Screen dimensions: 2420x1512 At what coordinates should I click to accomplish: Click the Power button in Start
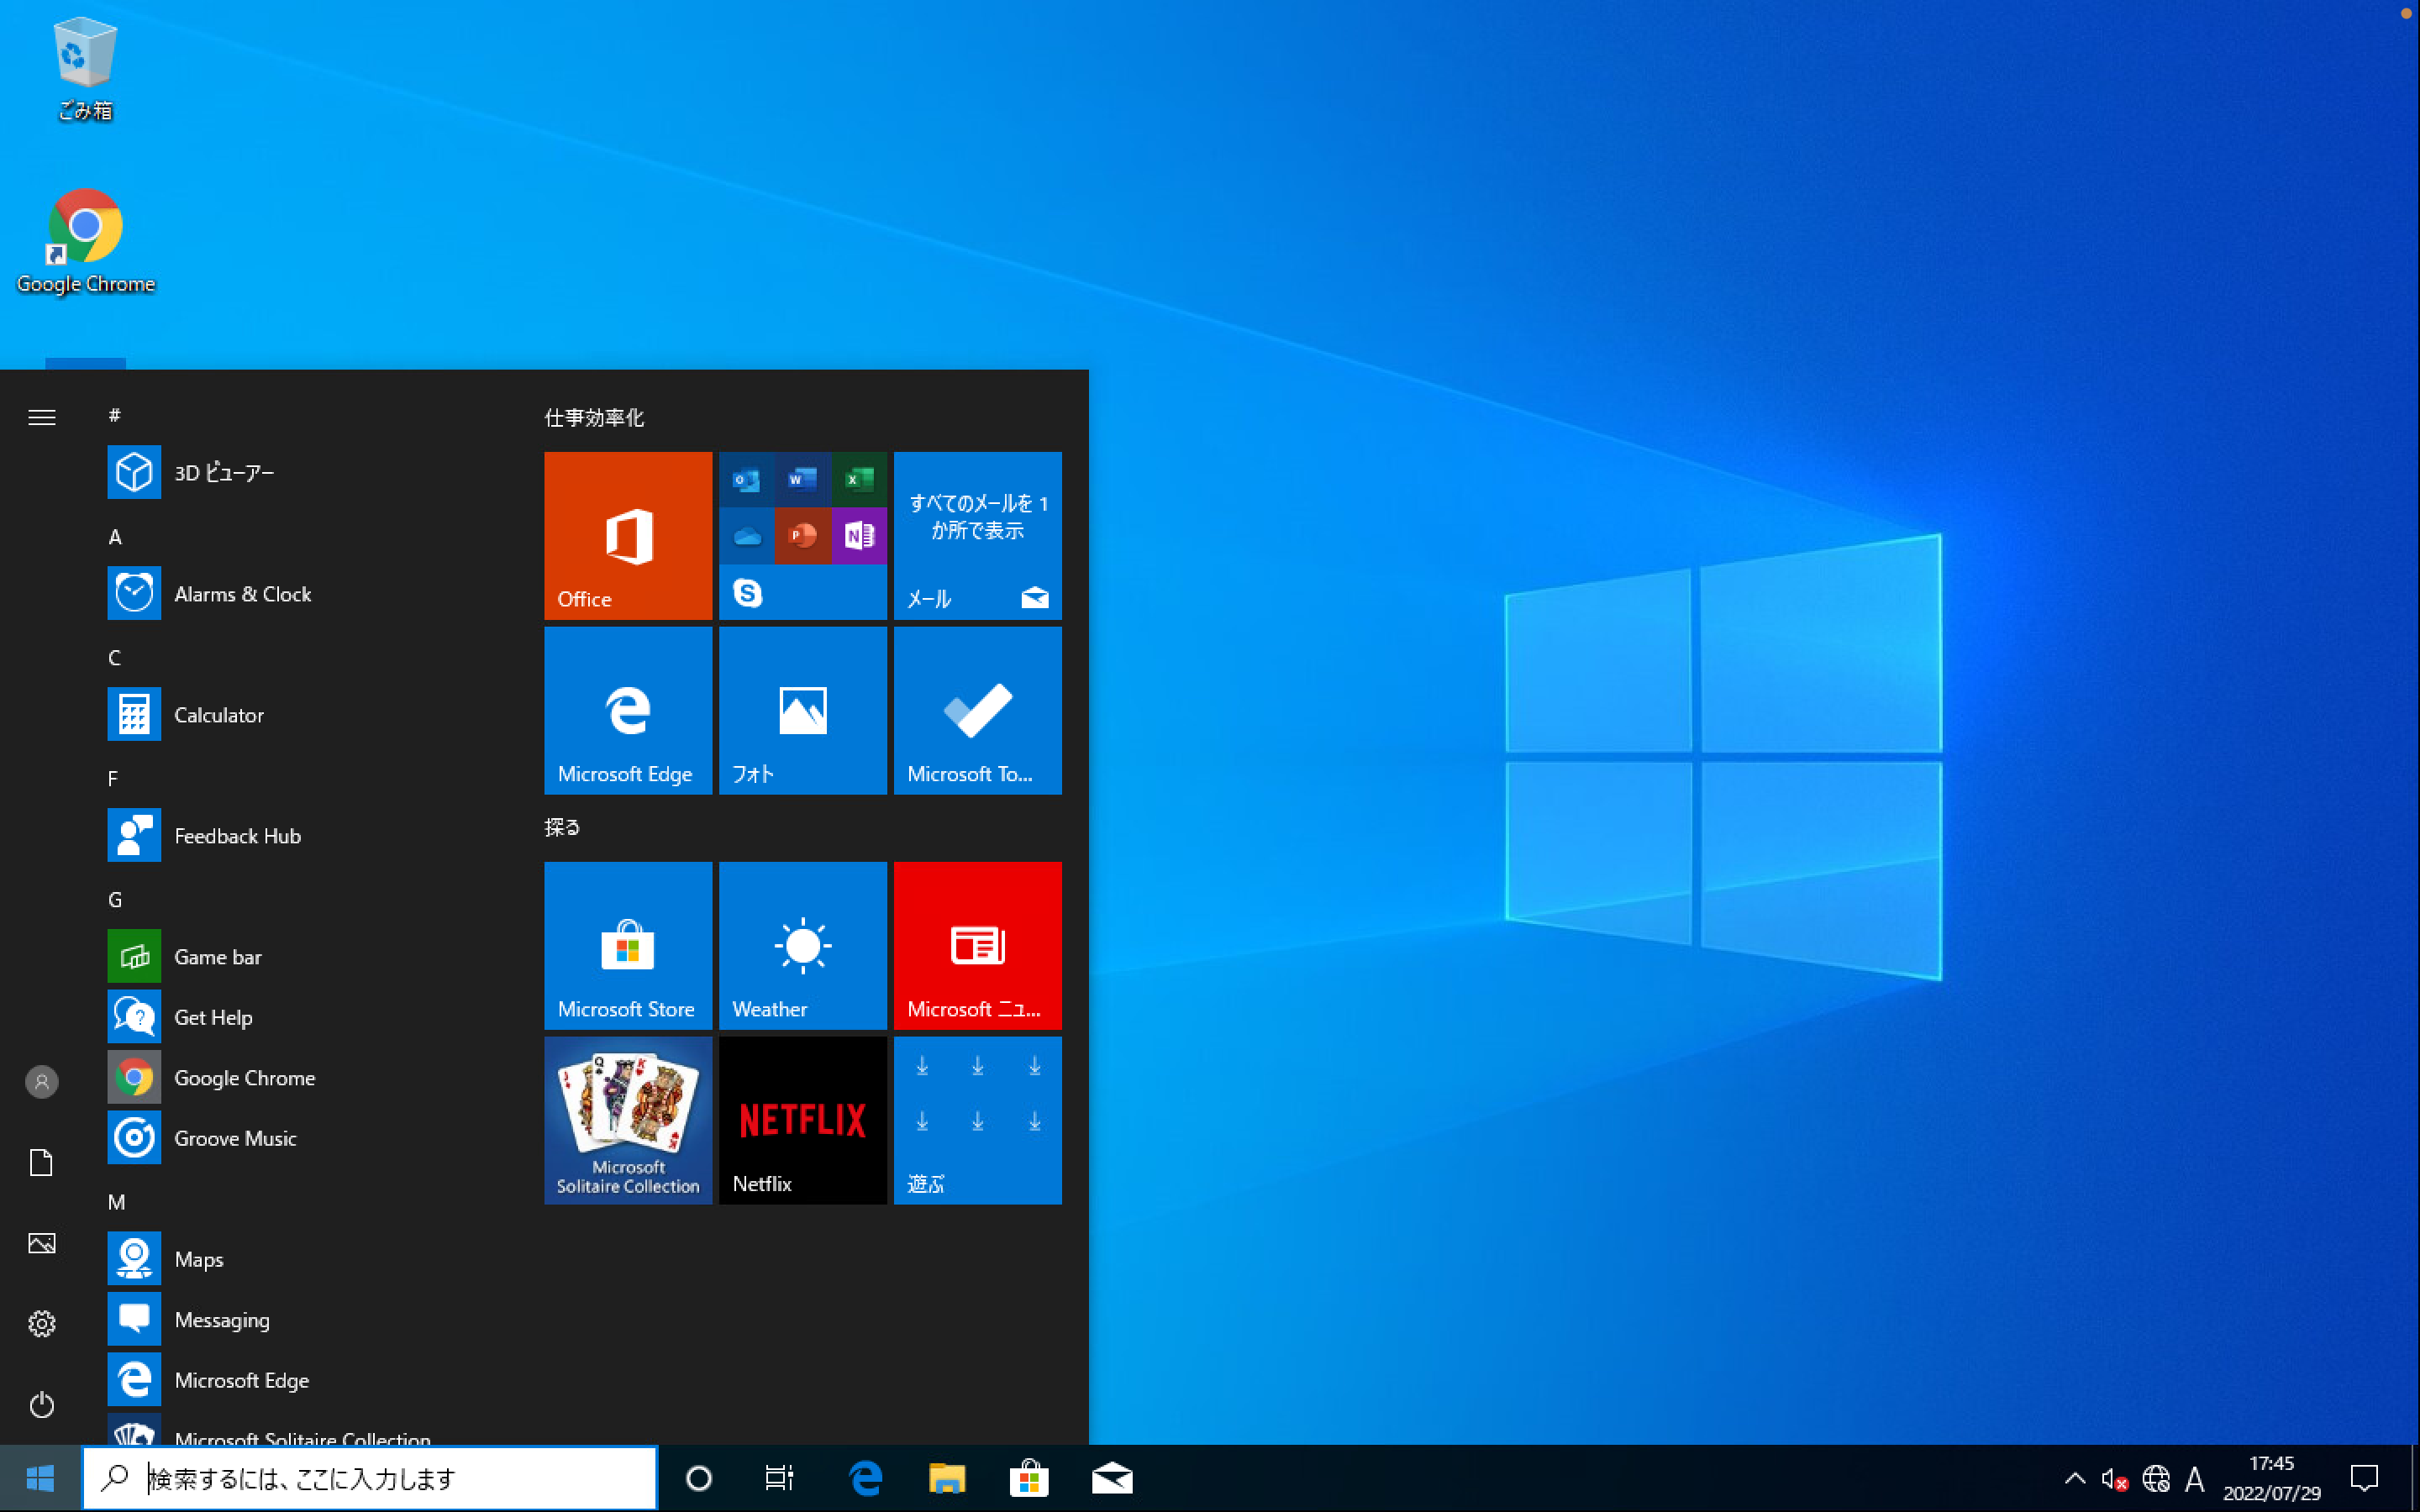click(x=41, y=1405)
